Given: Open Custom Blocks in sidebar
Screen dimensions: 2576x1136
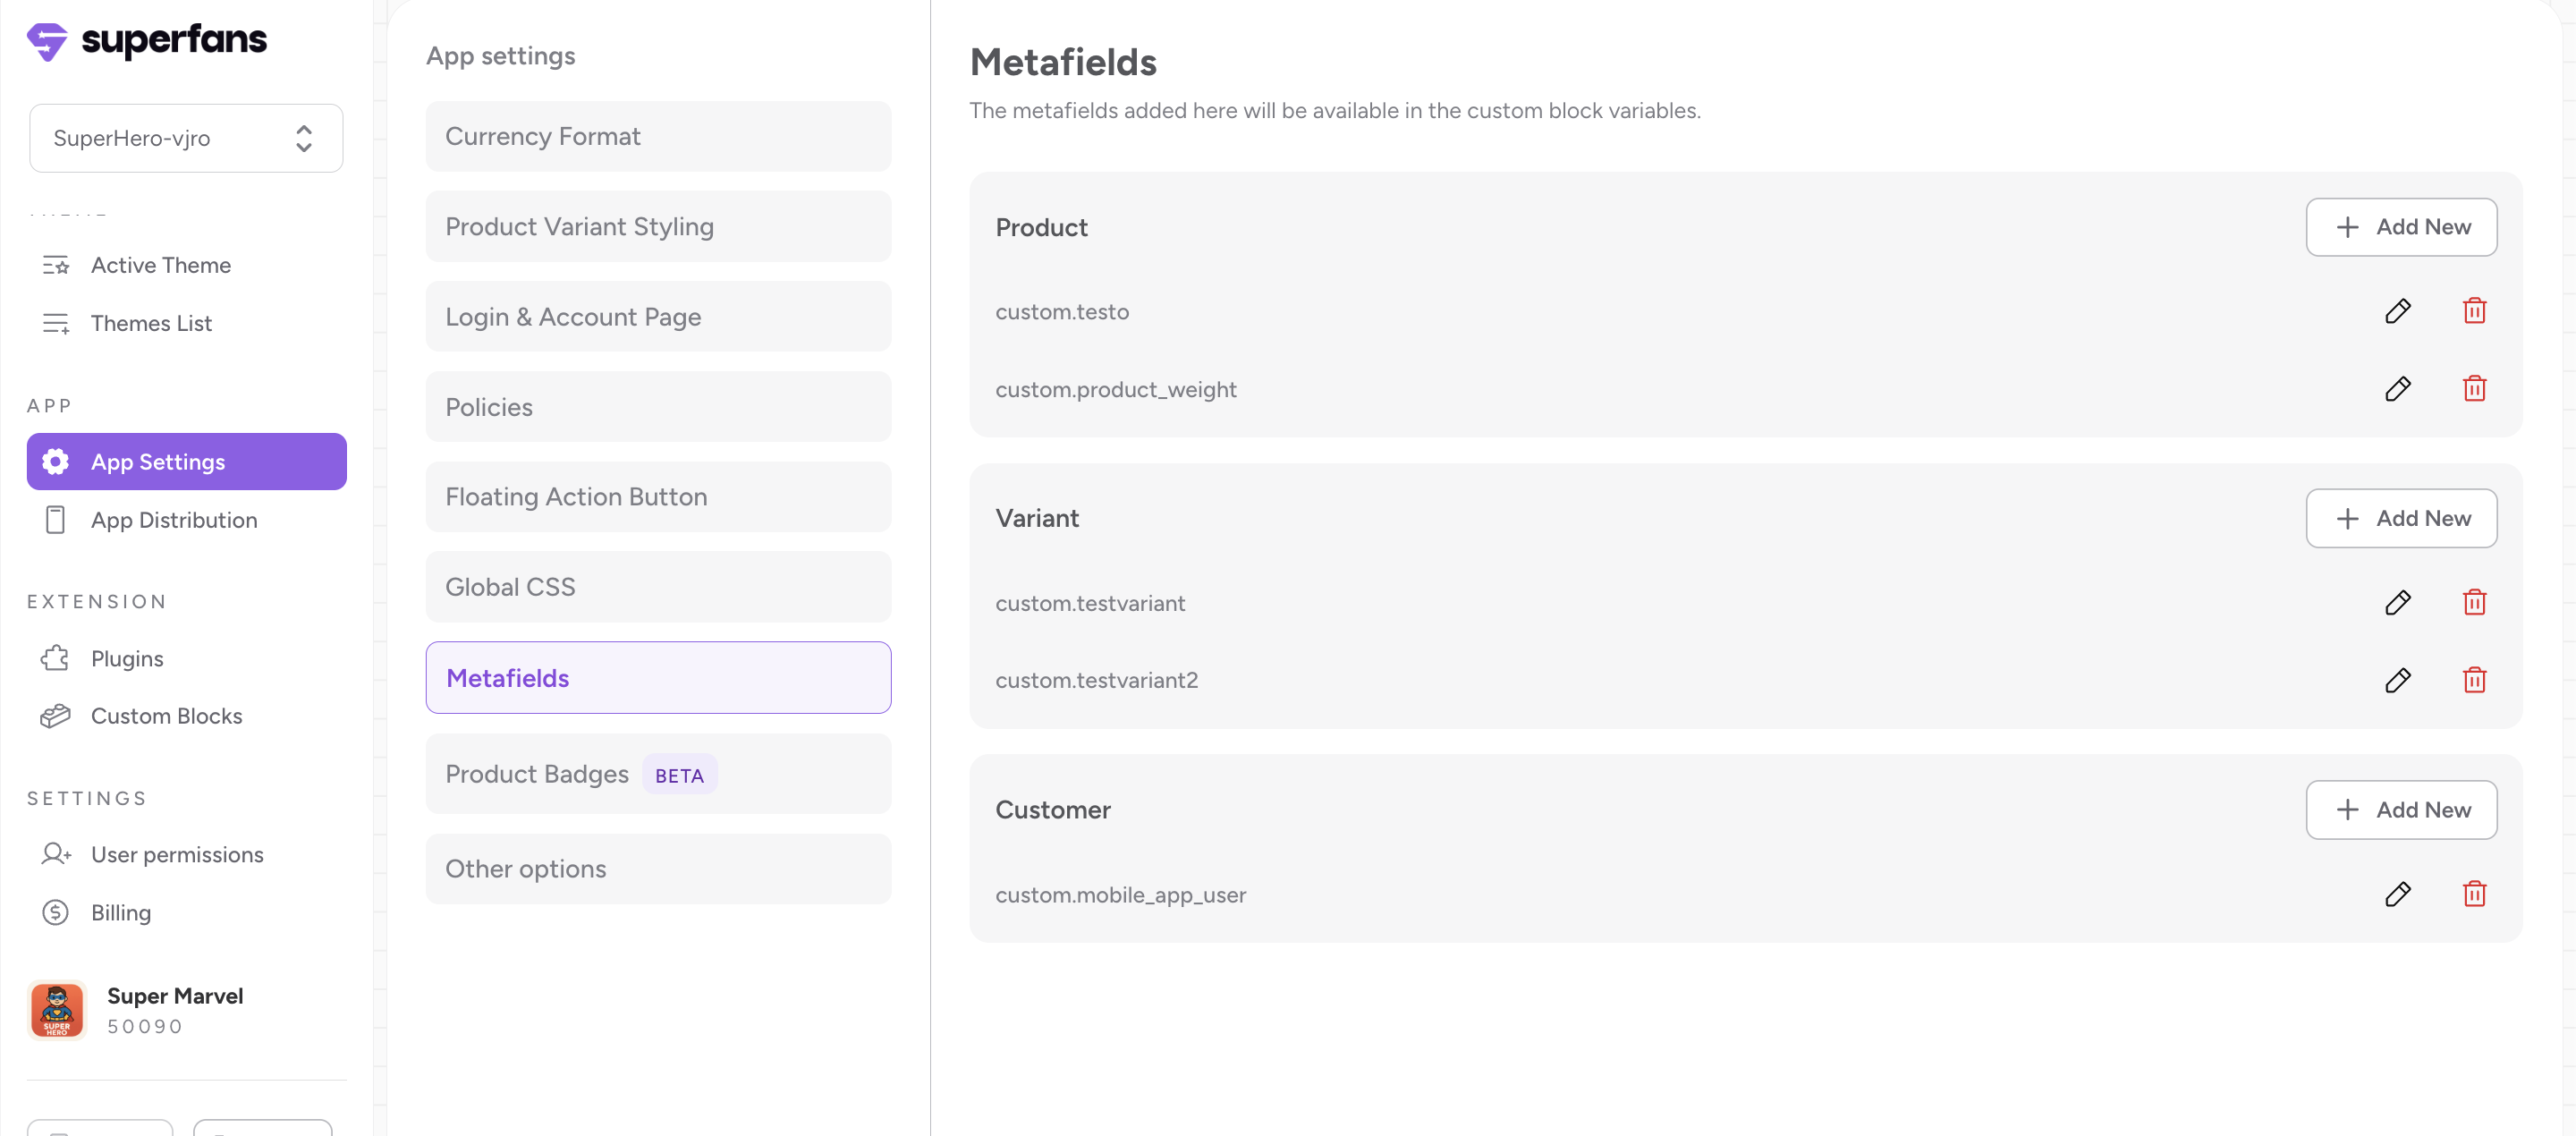Looking at the screenshot, I should (x=166, y=716).
